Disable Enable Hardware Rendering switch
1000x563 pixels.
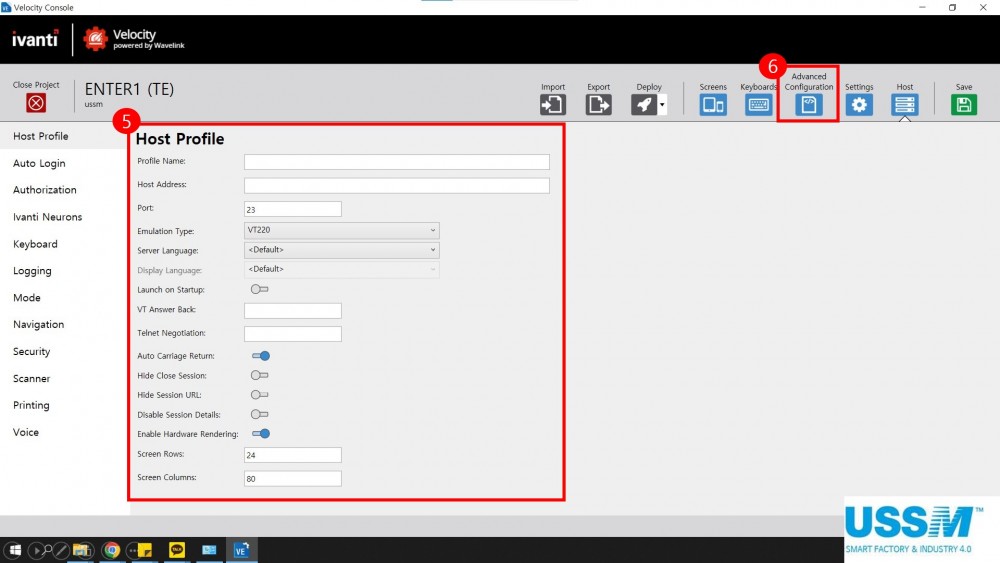point(261,434)
